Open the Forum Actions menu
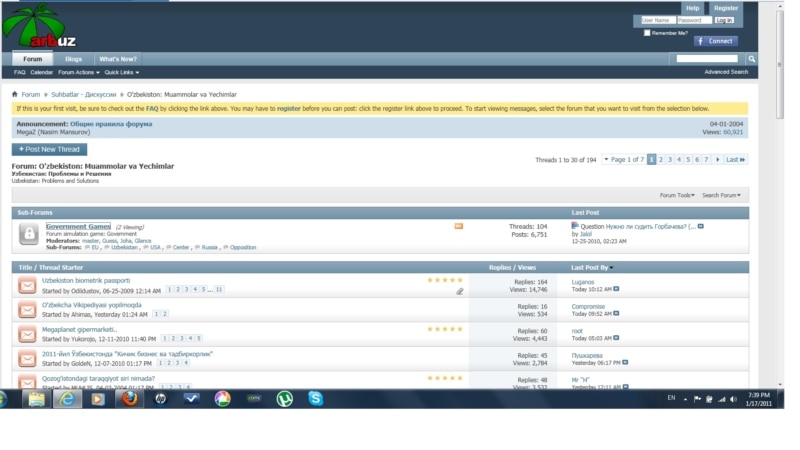Viewport: 800px width, 450px height. (77, 72)
